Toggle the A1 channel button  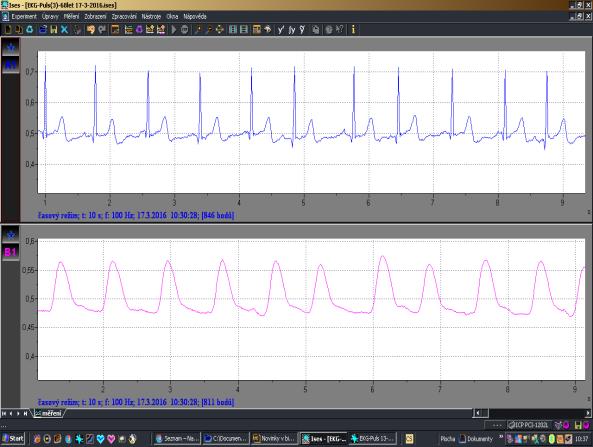point(11,65)
